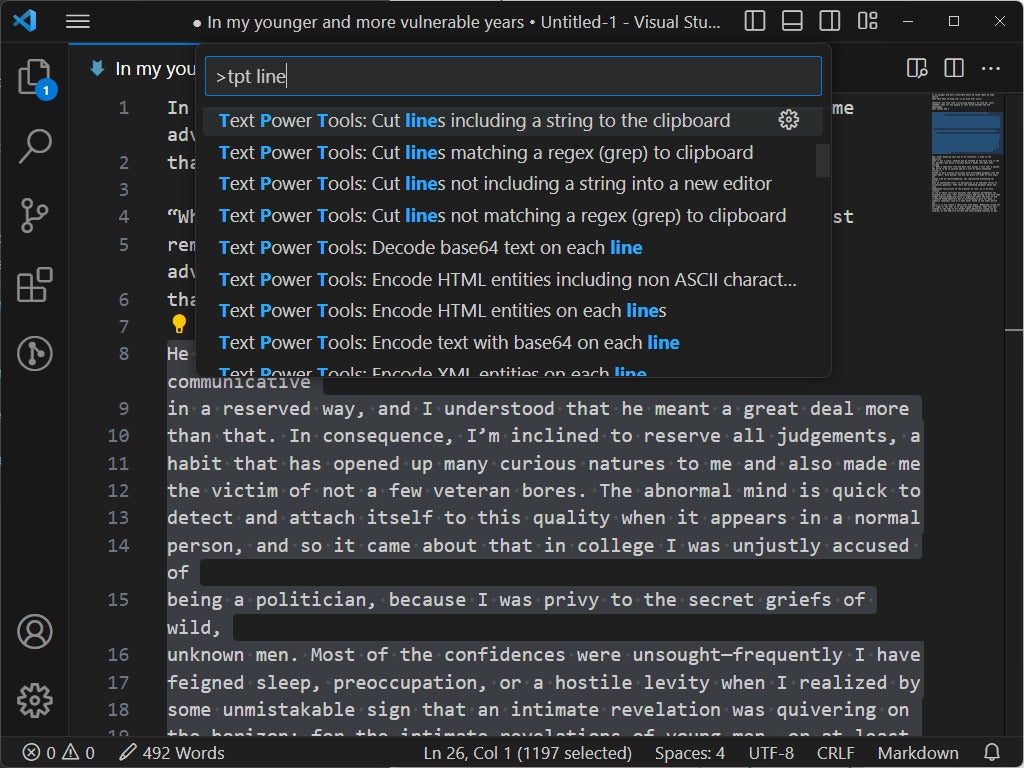Change end of line sequence CRLF
This screenshot has height=768, width=1024.
tap(835, 752)
